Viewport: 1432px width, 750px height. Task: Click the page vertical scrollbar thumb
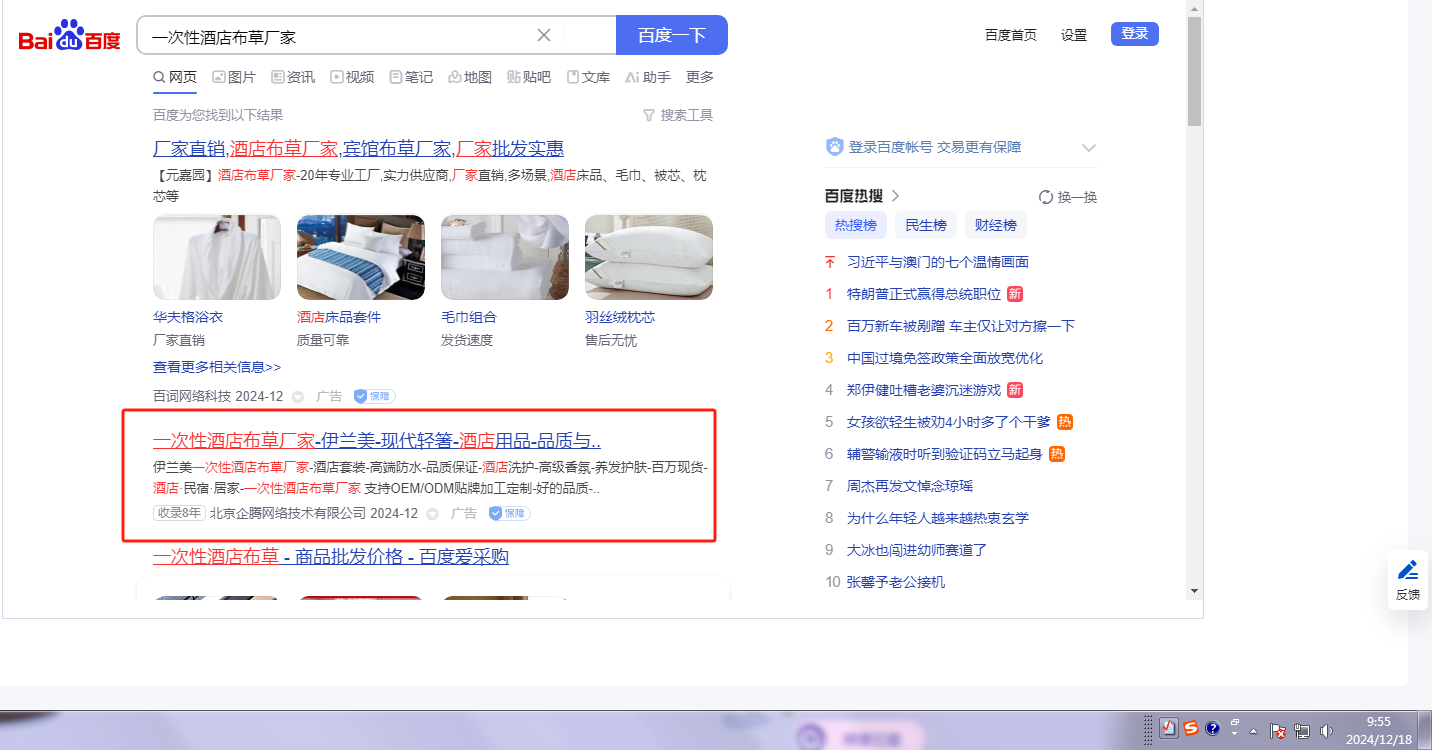pyautogui.click(x=1194, y=71)
